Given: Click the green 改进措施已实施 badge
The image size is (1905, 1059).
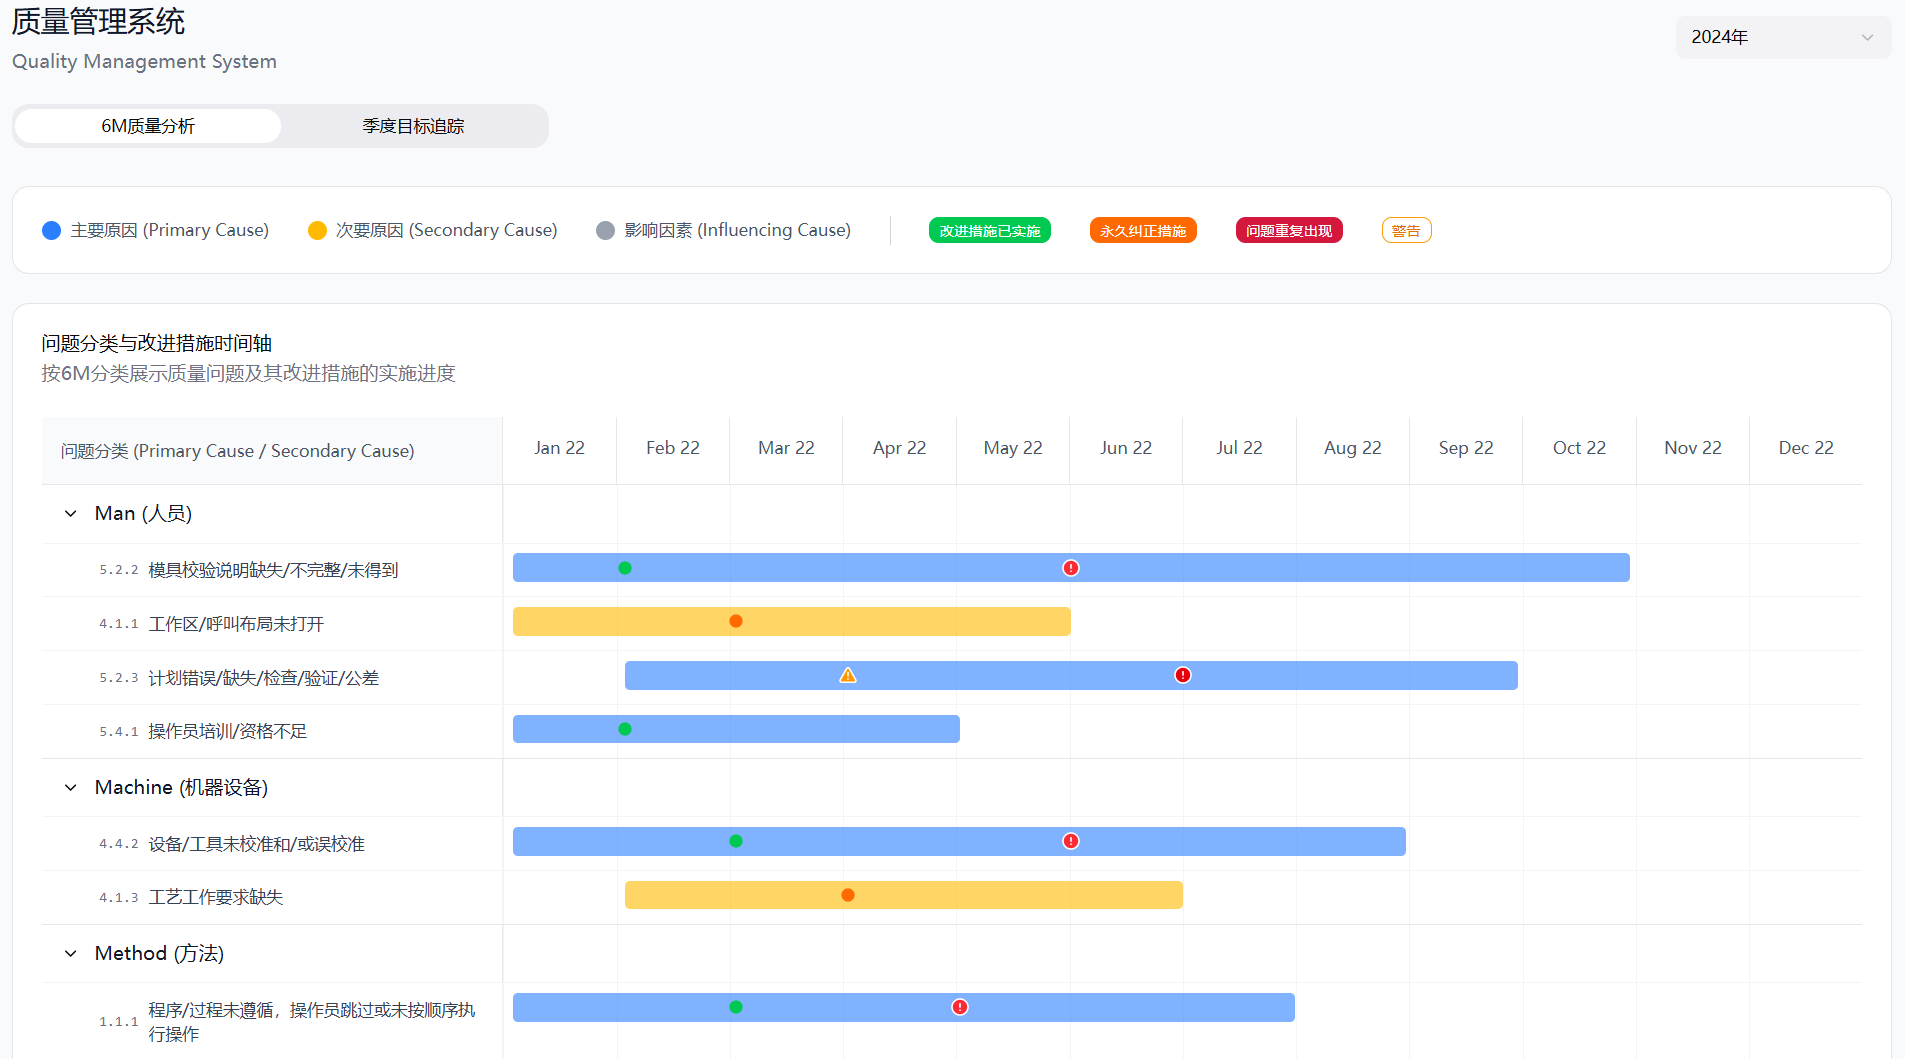Looking at the screenshot, I should click(x=989, y=231).
